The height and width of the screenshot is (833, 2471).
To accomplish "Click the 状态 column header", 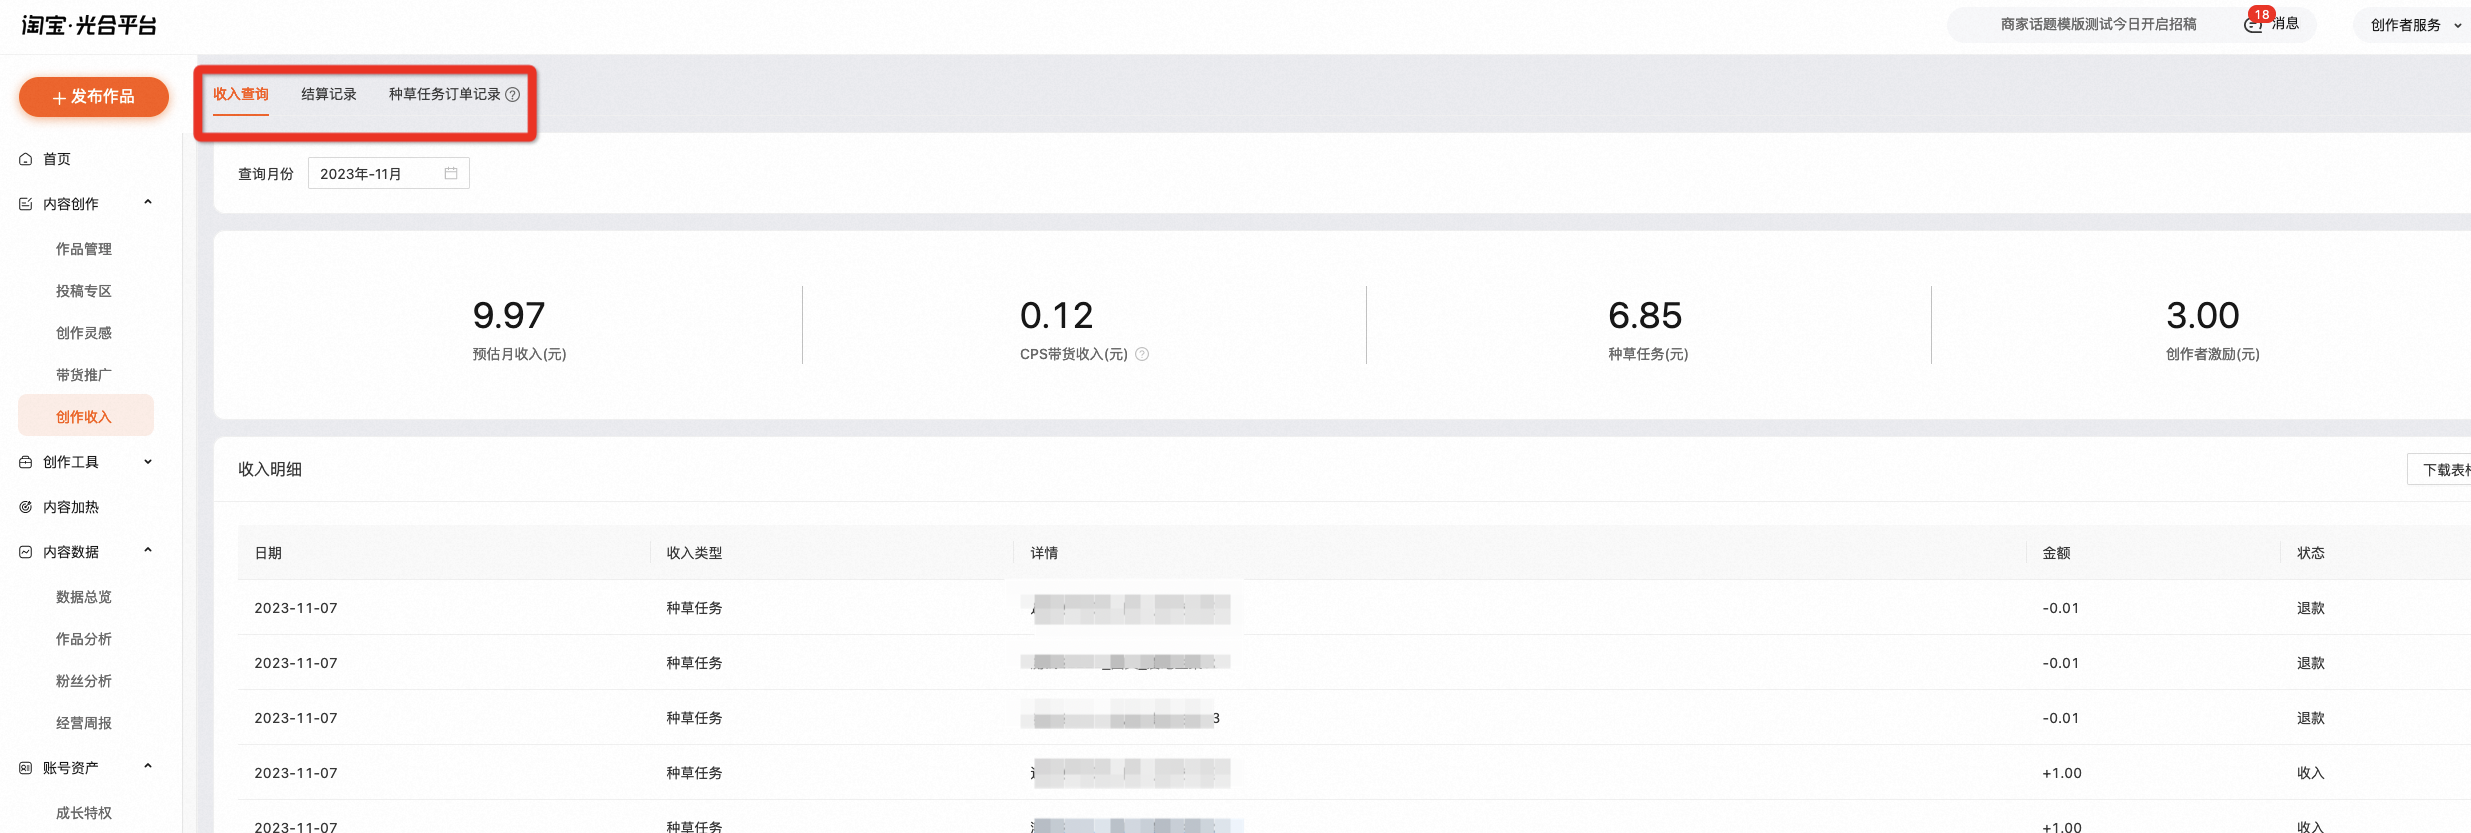I will coord(2311,553).
